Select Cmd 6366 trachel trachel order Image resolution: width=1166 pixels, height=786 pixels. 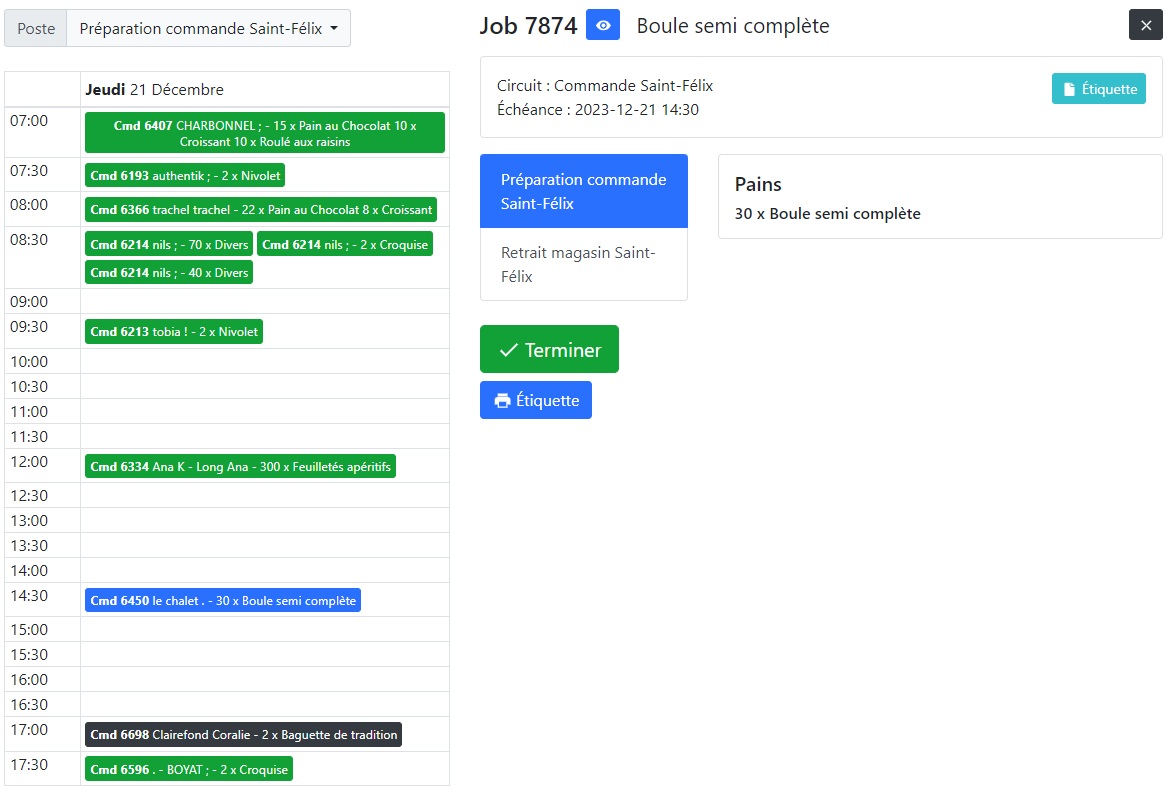pyautogui.click(x=261, y=210)
